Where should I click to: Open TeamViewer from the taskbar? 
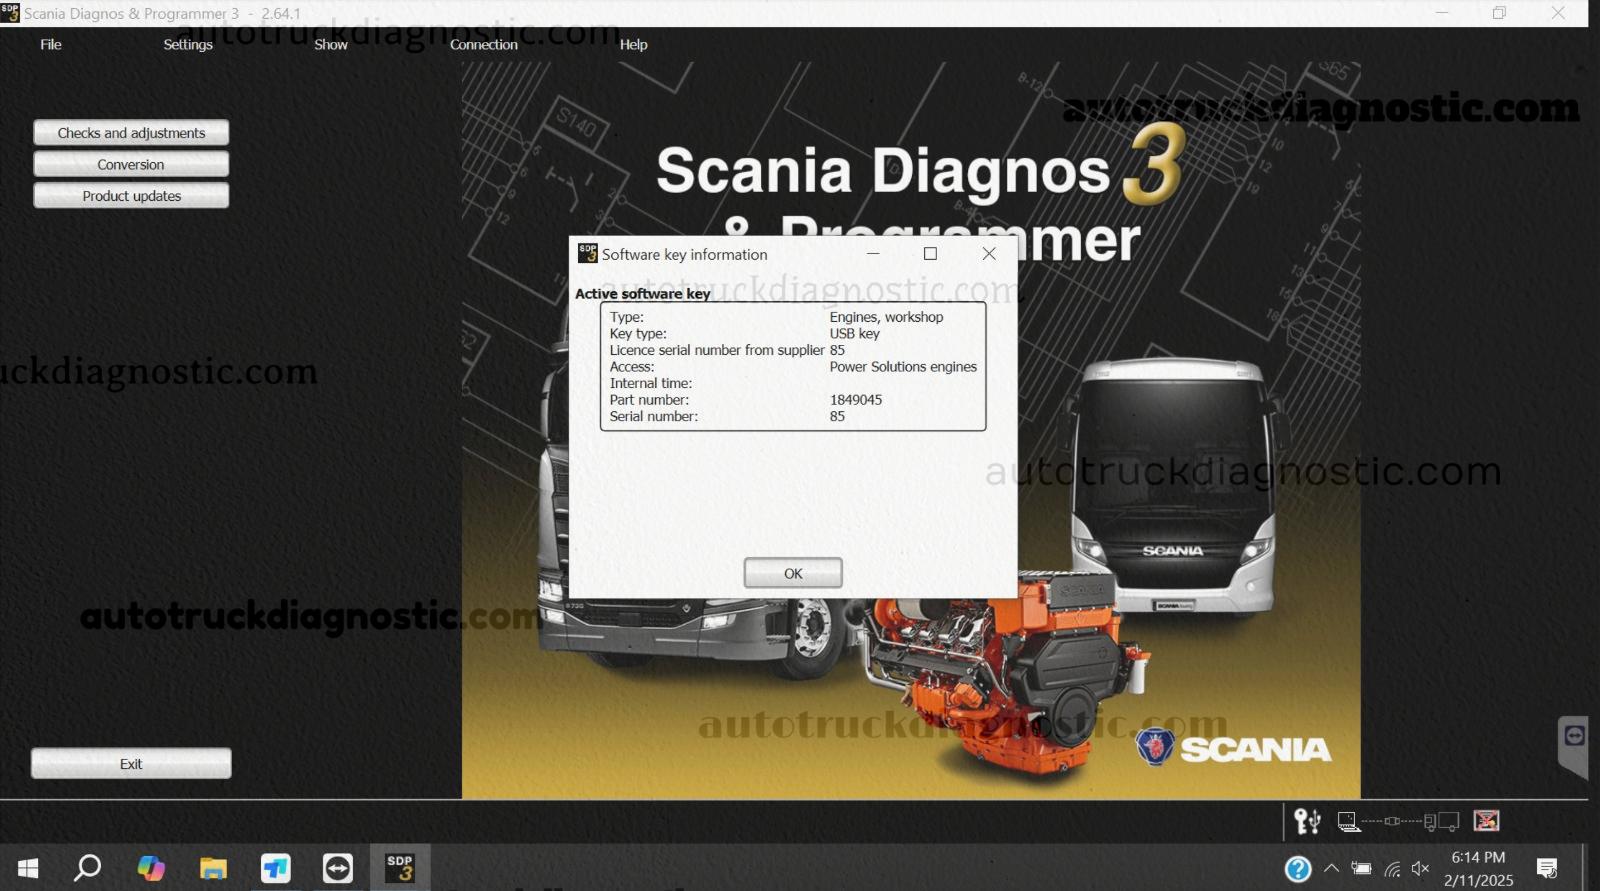338,867
